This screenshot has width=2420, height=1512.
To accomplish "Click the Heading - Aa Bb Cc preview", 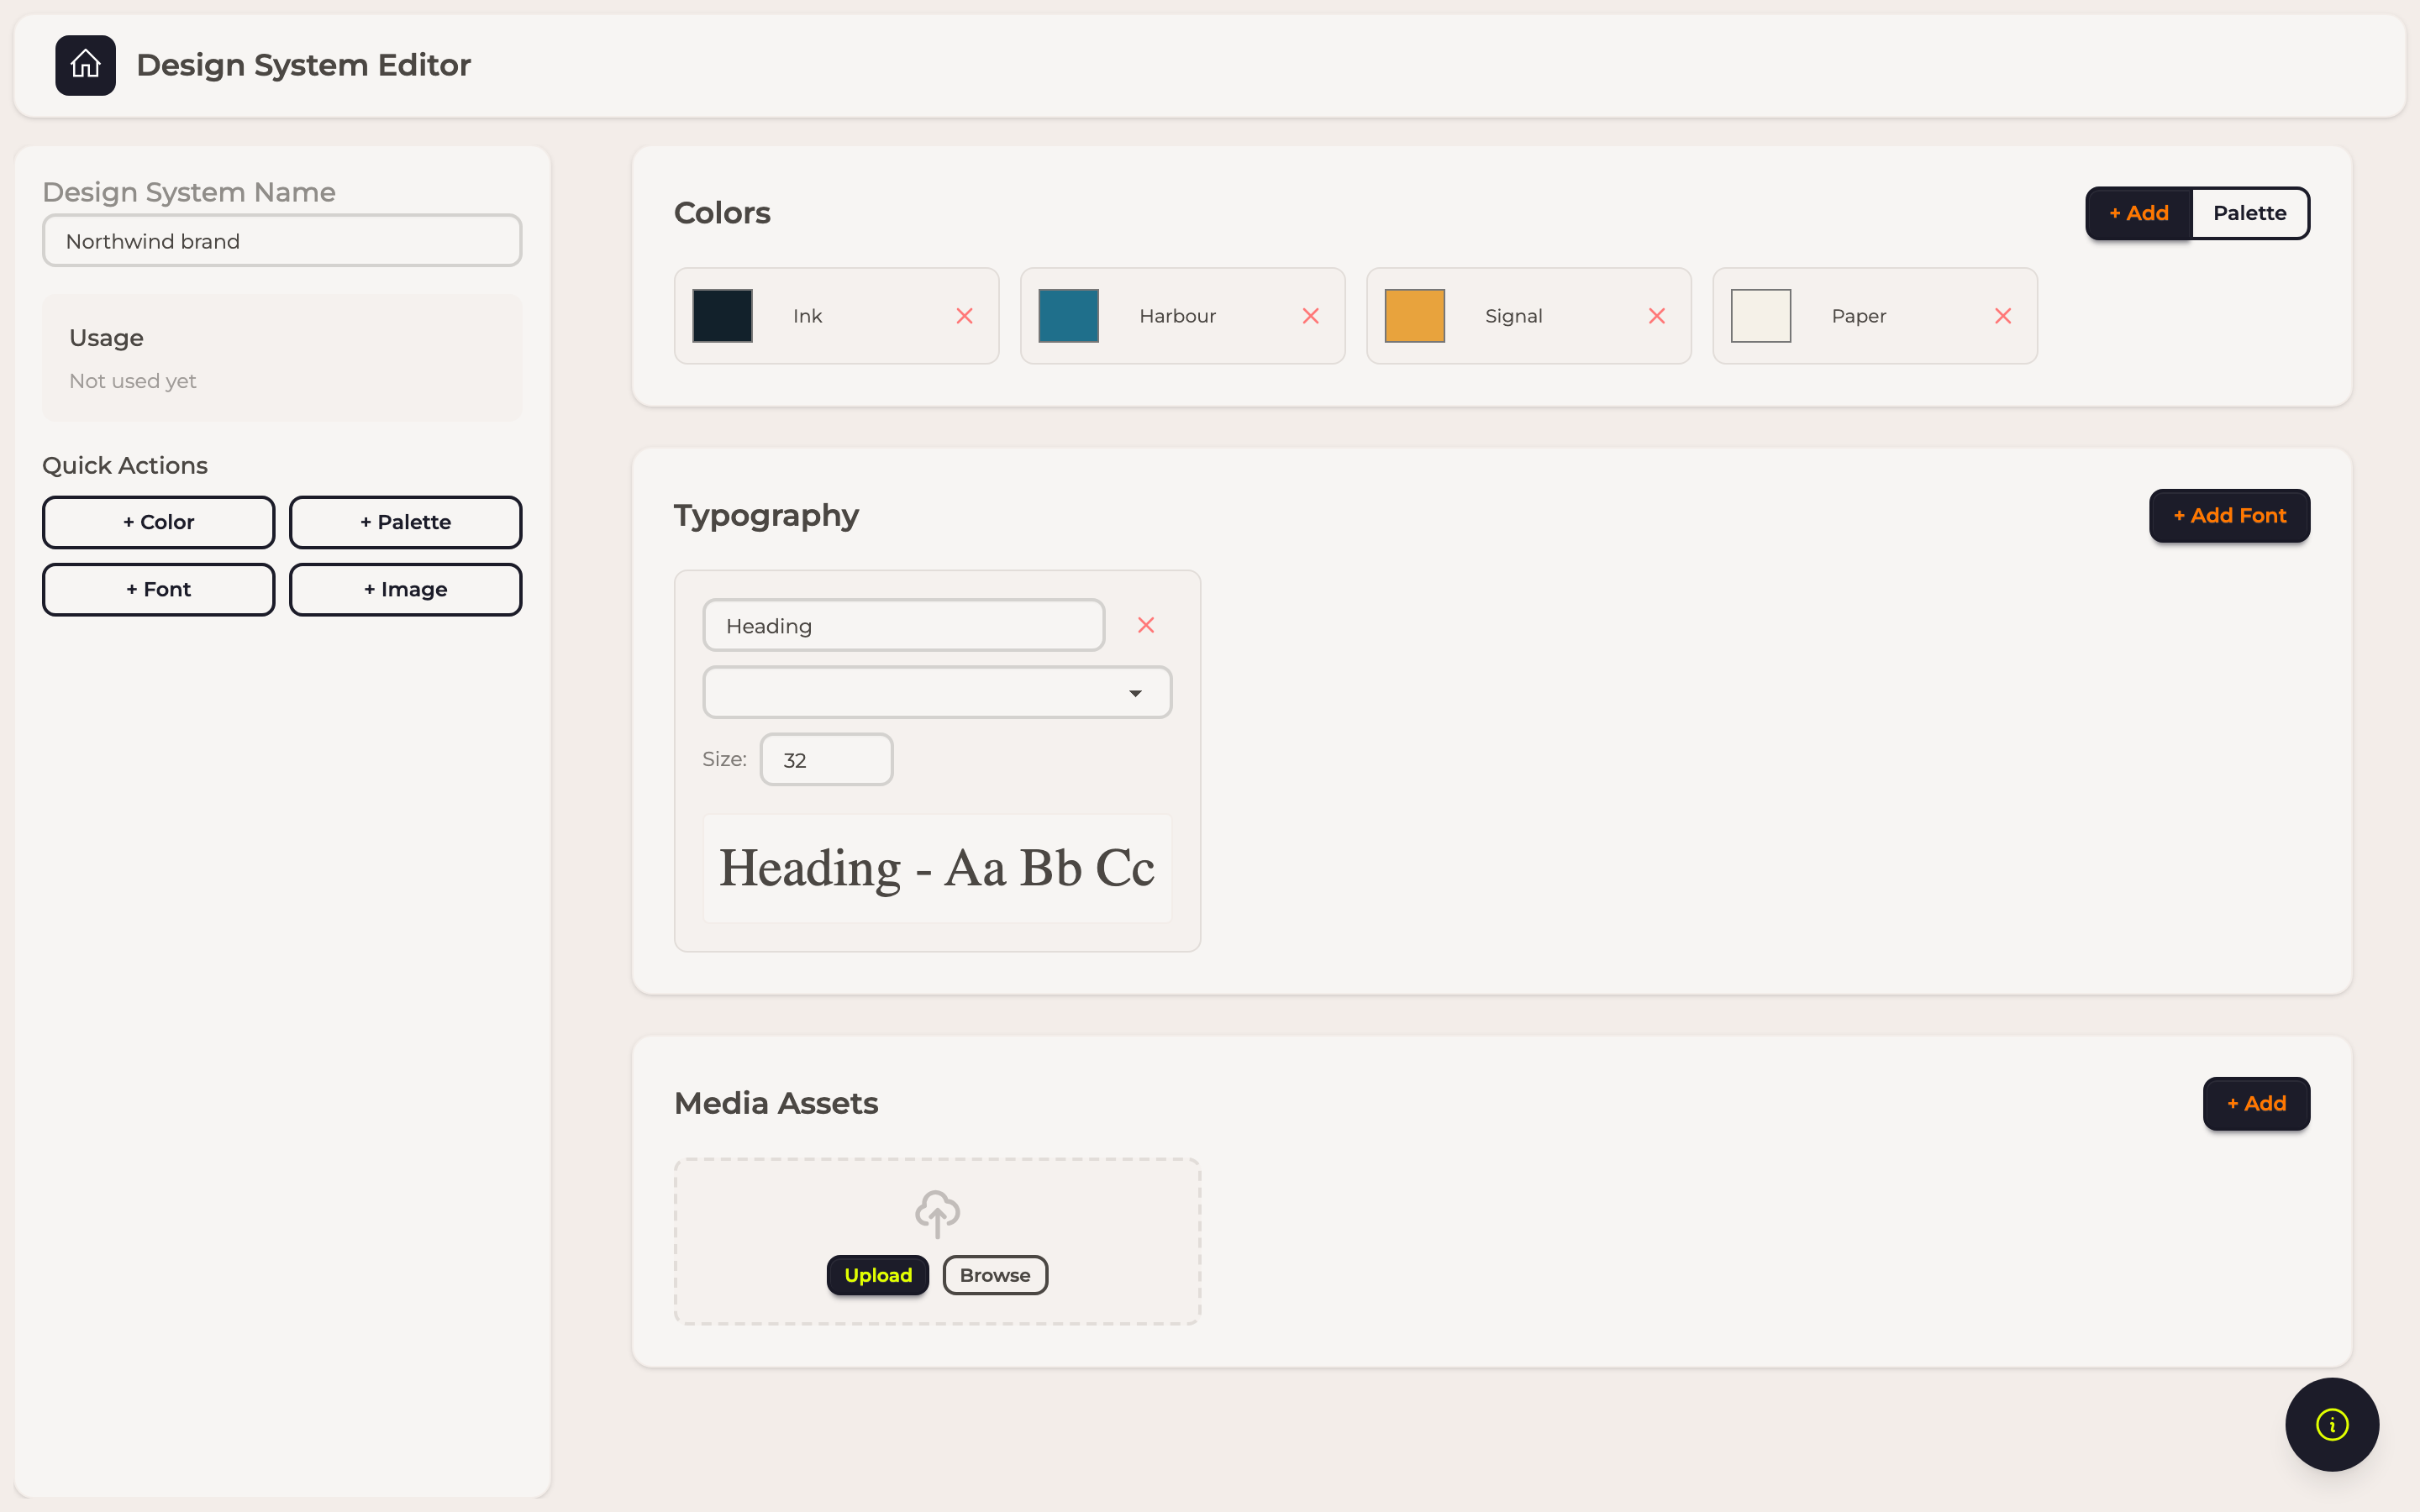I will (937, 868).
